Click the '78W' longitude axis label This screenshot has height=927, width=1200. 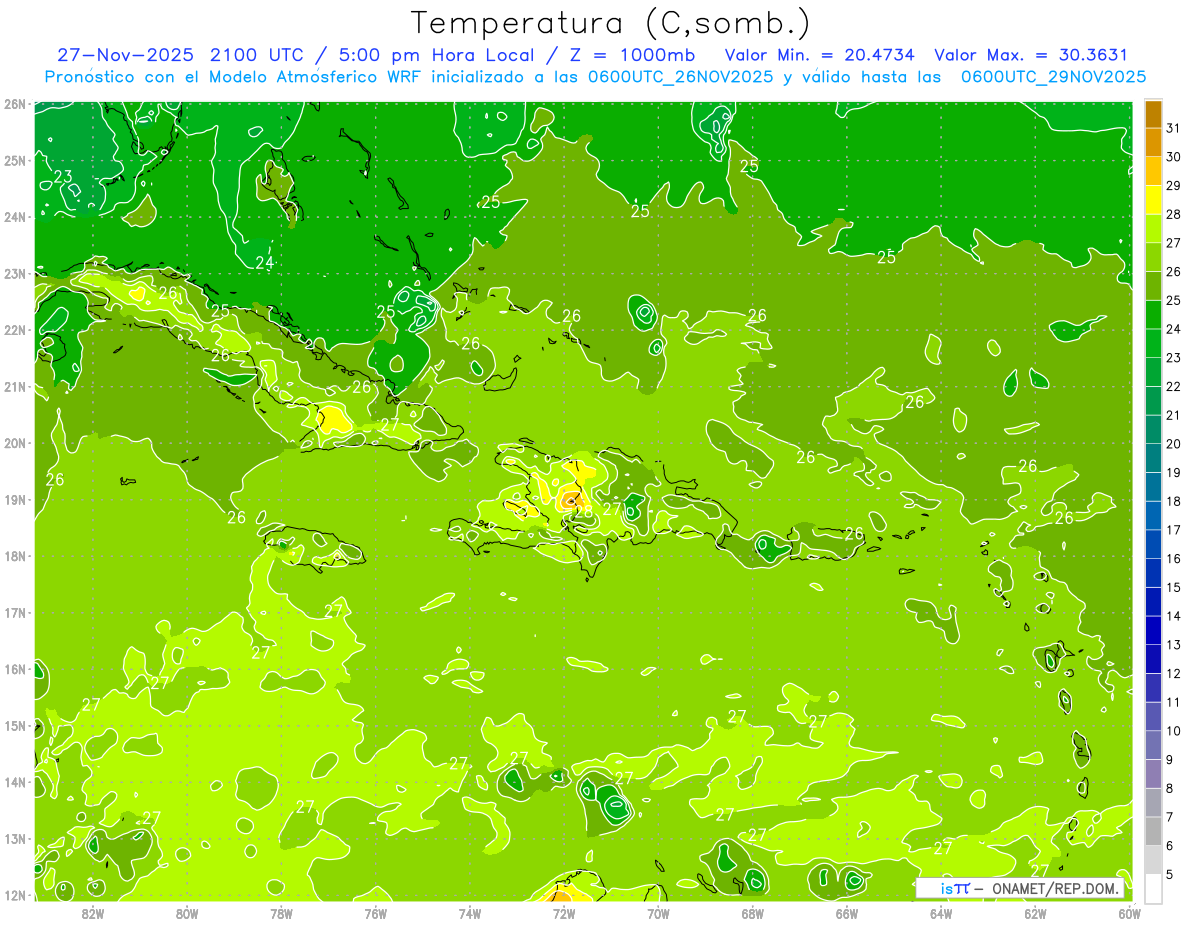281,912
